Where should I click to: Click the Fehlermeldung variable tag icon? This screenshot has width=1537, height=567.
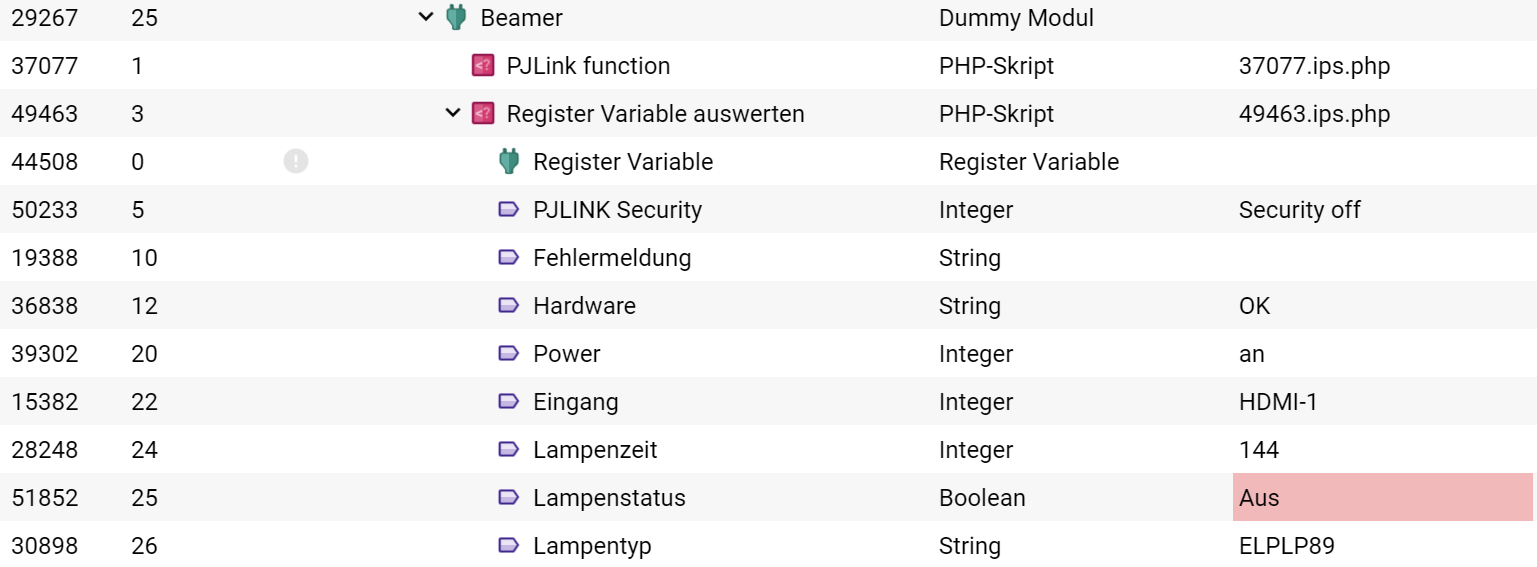[x=509, y=258]
